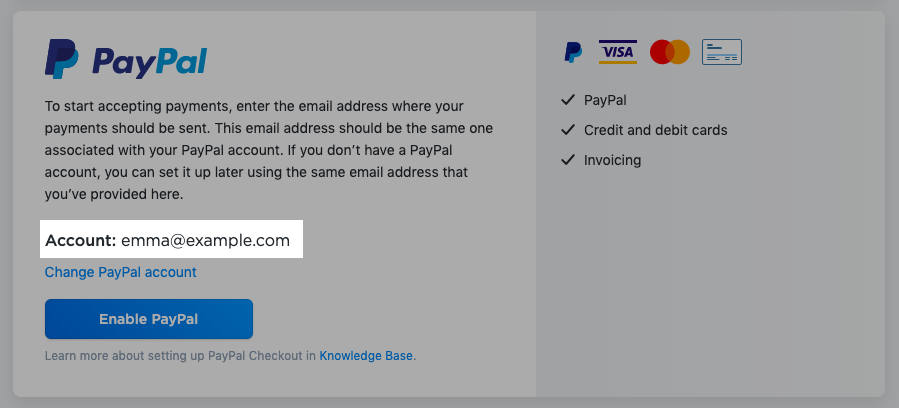Screen dimensions: 899x408
Task: Click the Enable PayPal button
Action: click(x=148, y=319)
